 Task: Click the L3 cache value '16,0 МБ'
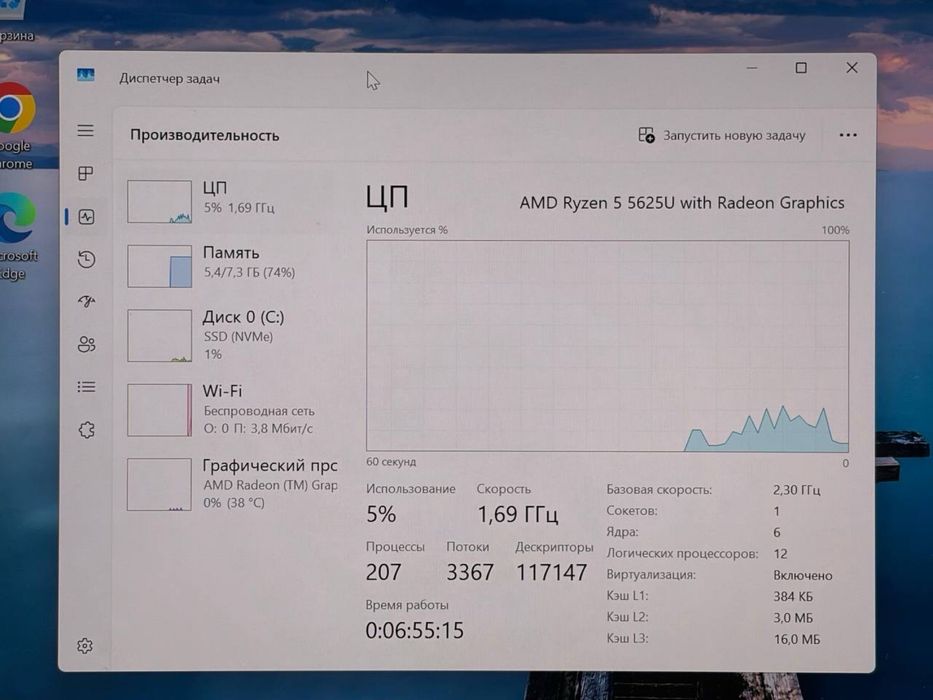coord(797,639)
